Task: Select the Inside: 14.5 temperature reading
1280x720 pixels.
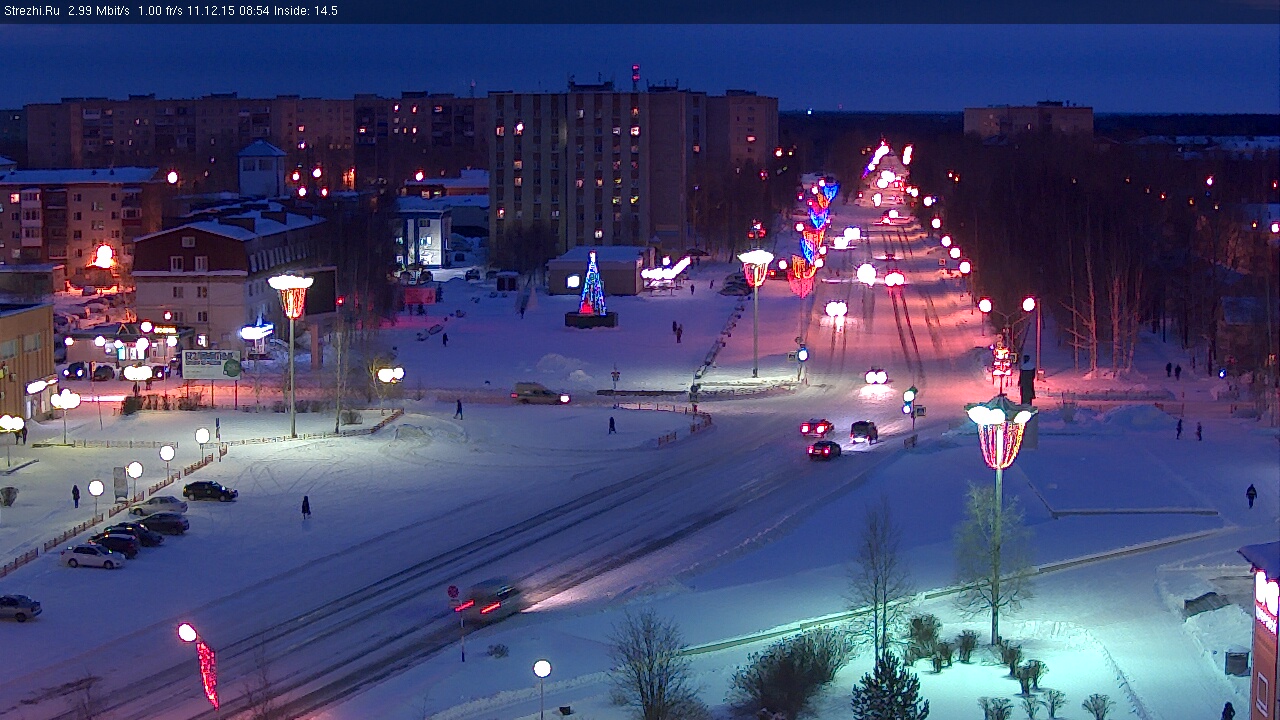Action: click(x=306, y=11)
